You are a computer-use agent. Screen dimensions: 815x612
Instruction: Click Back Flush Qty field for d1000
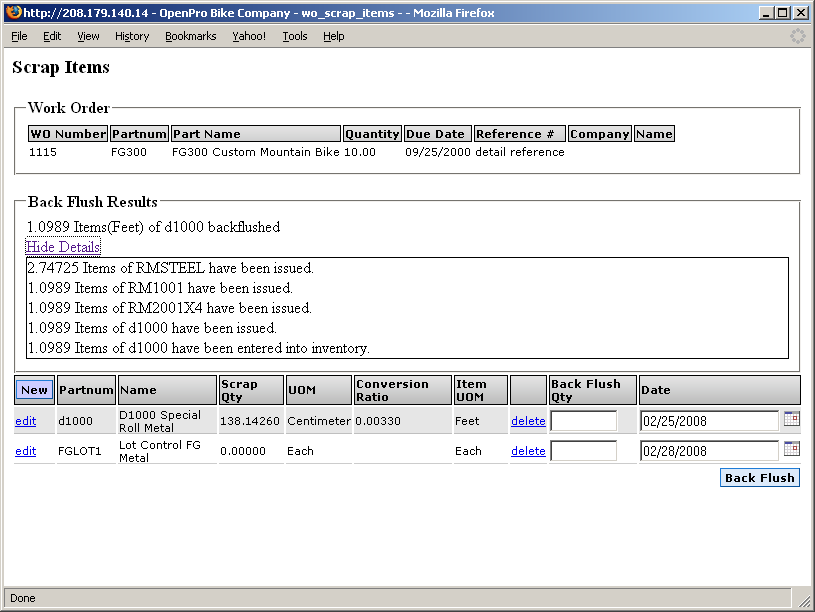coord(583,421)
